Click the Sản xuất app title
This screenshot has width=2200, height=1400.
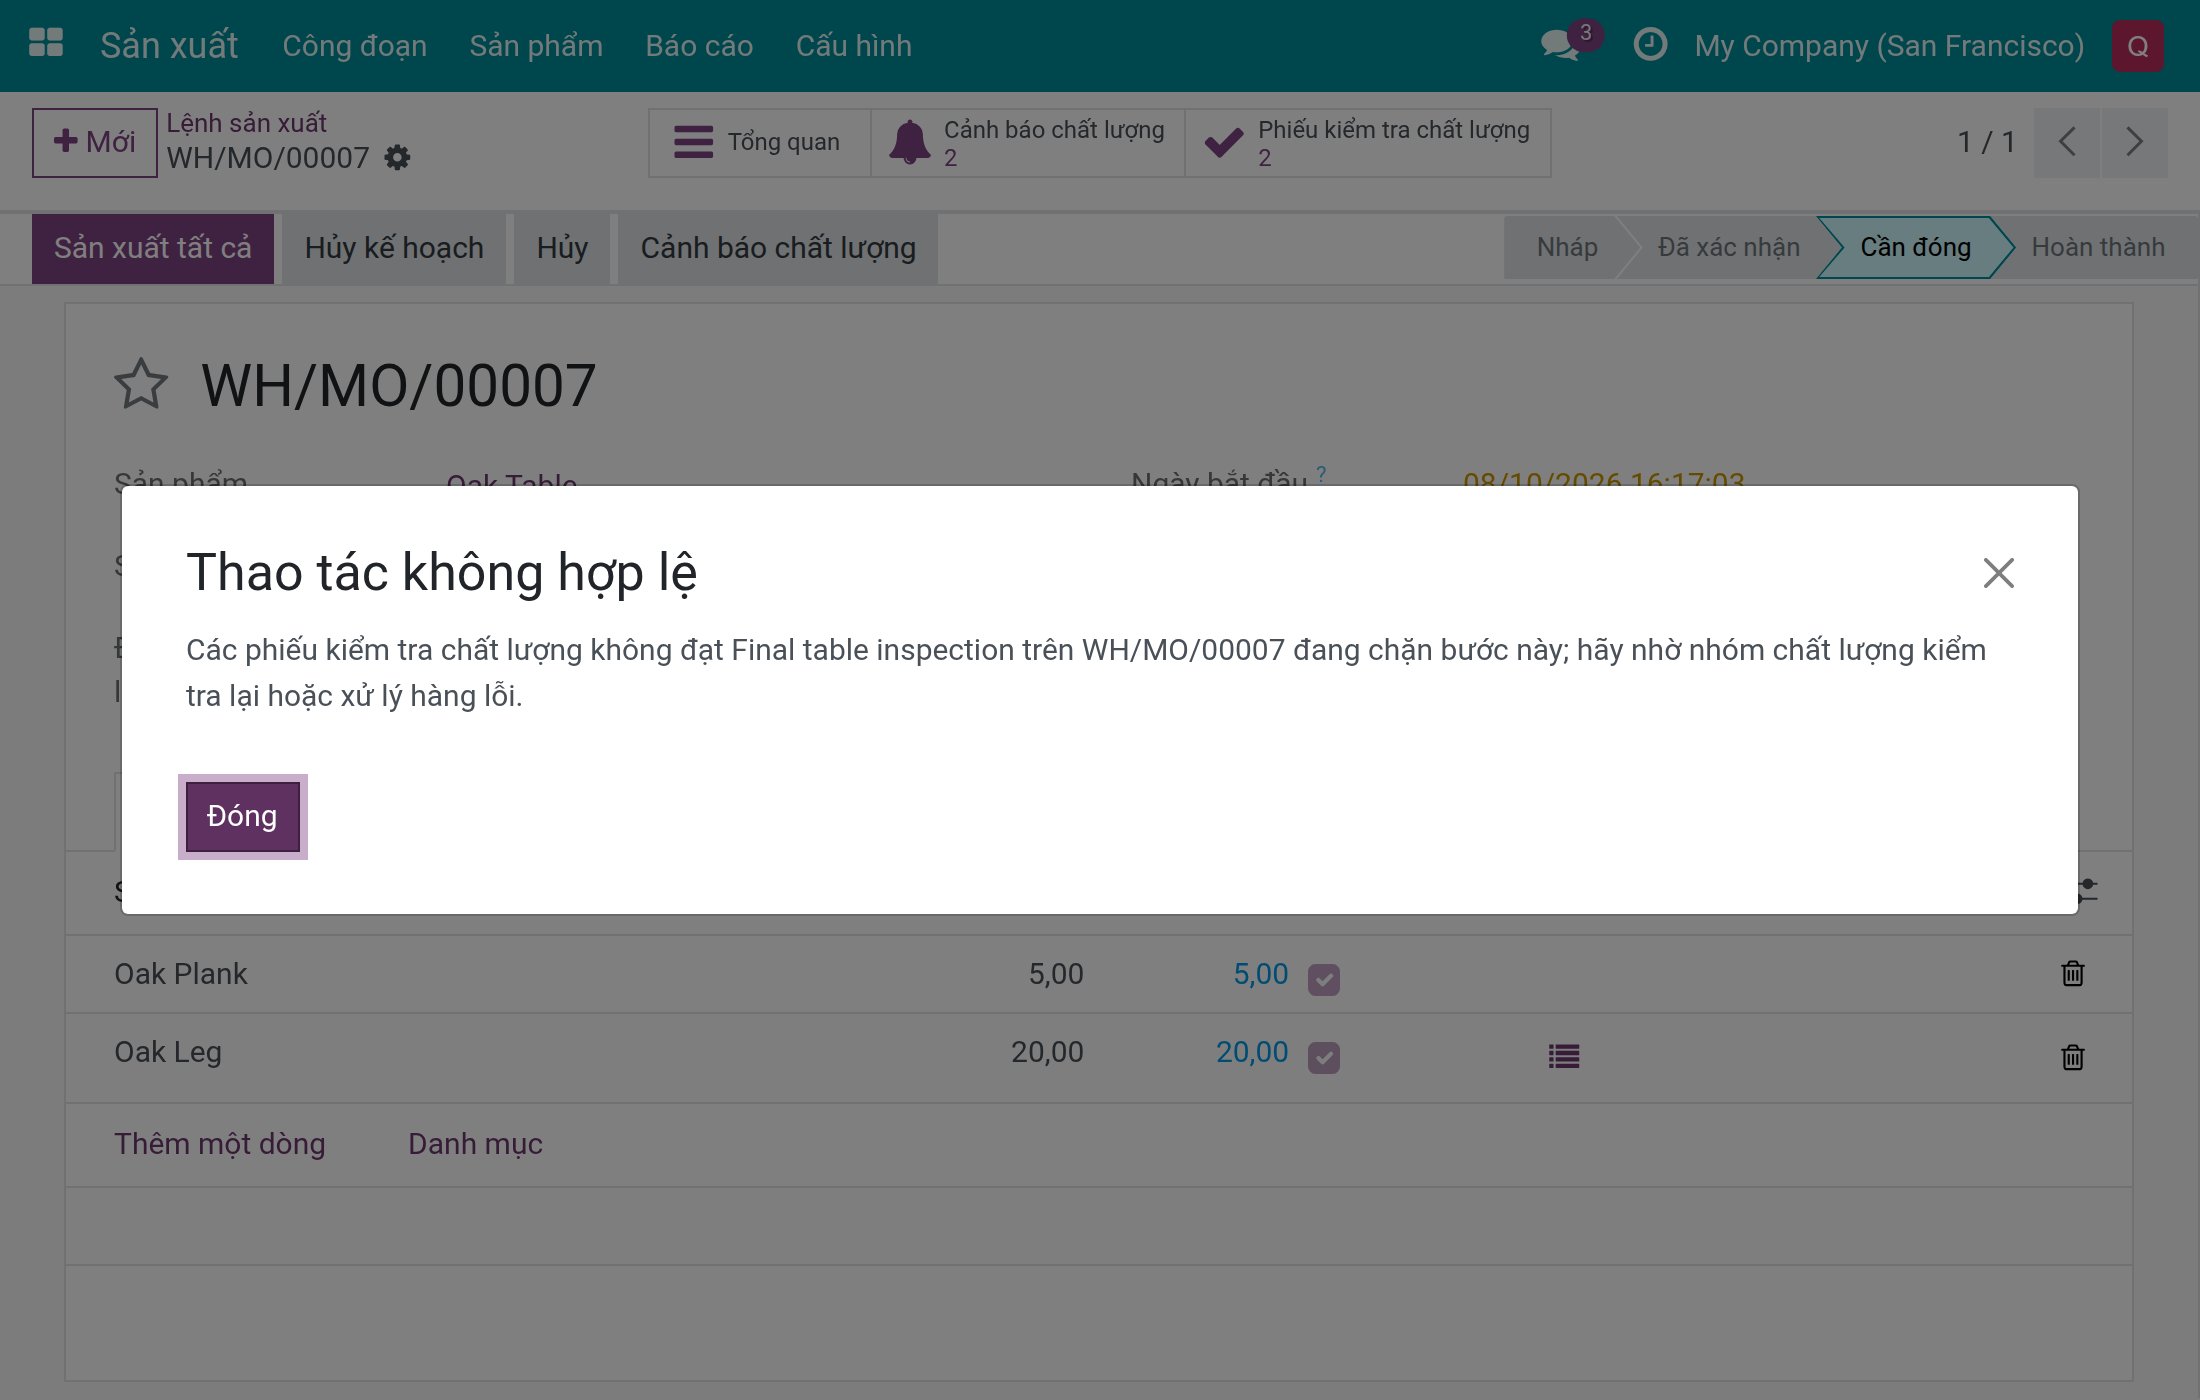169,46
